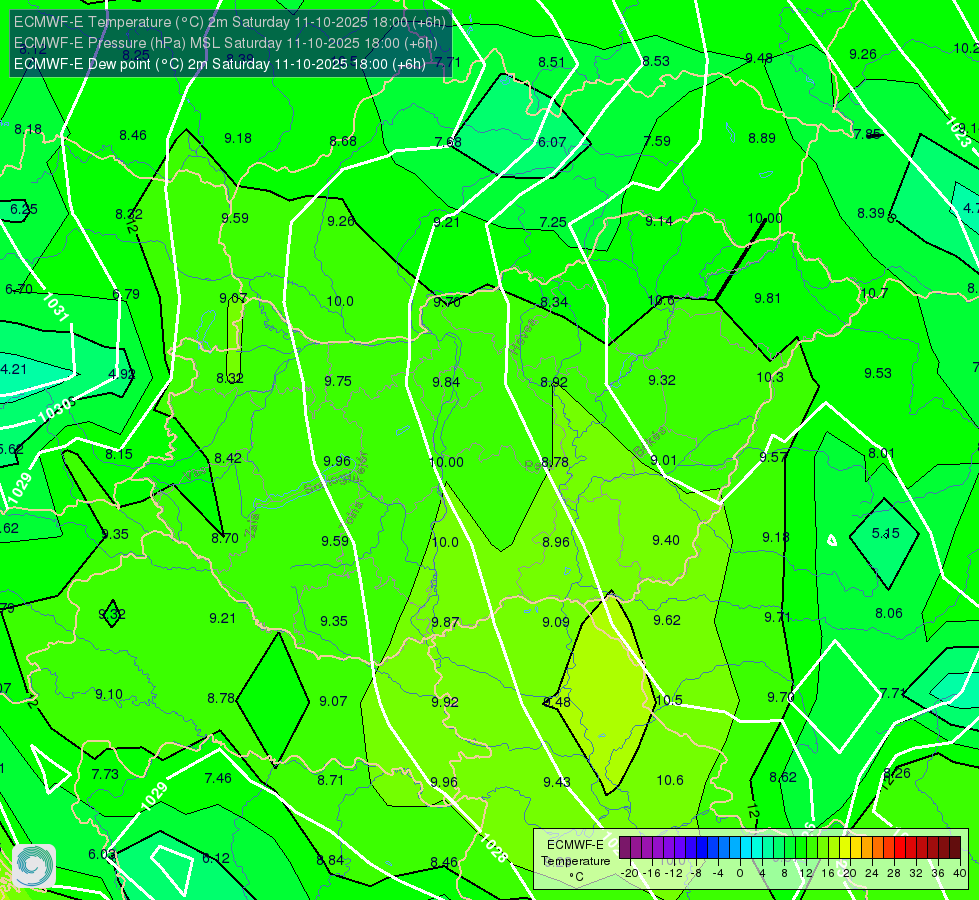Image resolution: width=979 pixels, height=900 pixels.
Task: Click the dew point value 8.42
Action: click(x=228, y=458)
